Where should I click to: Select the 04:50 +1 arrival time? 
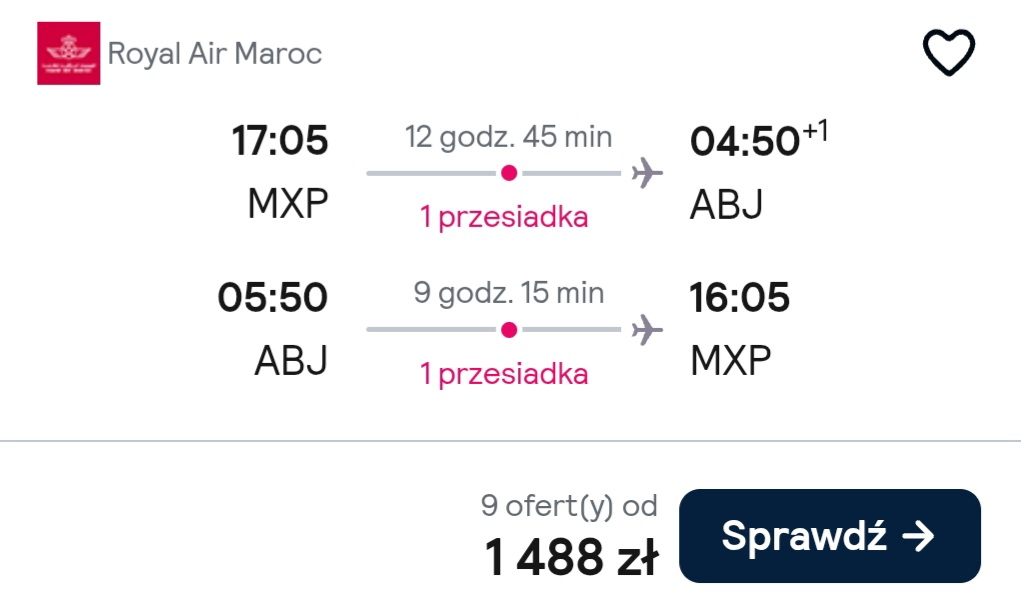pos(759,139)
